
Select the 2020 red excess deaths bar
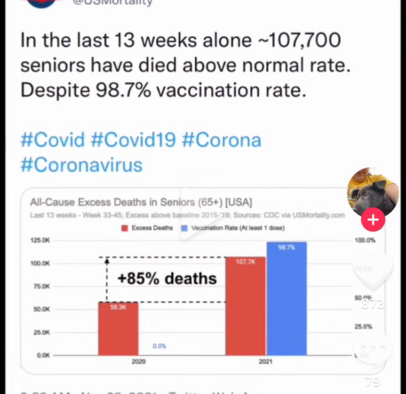pos(118,329)
